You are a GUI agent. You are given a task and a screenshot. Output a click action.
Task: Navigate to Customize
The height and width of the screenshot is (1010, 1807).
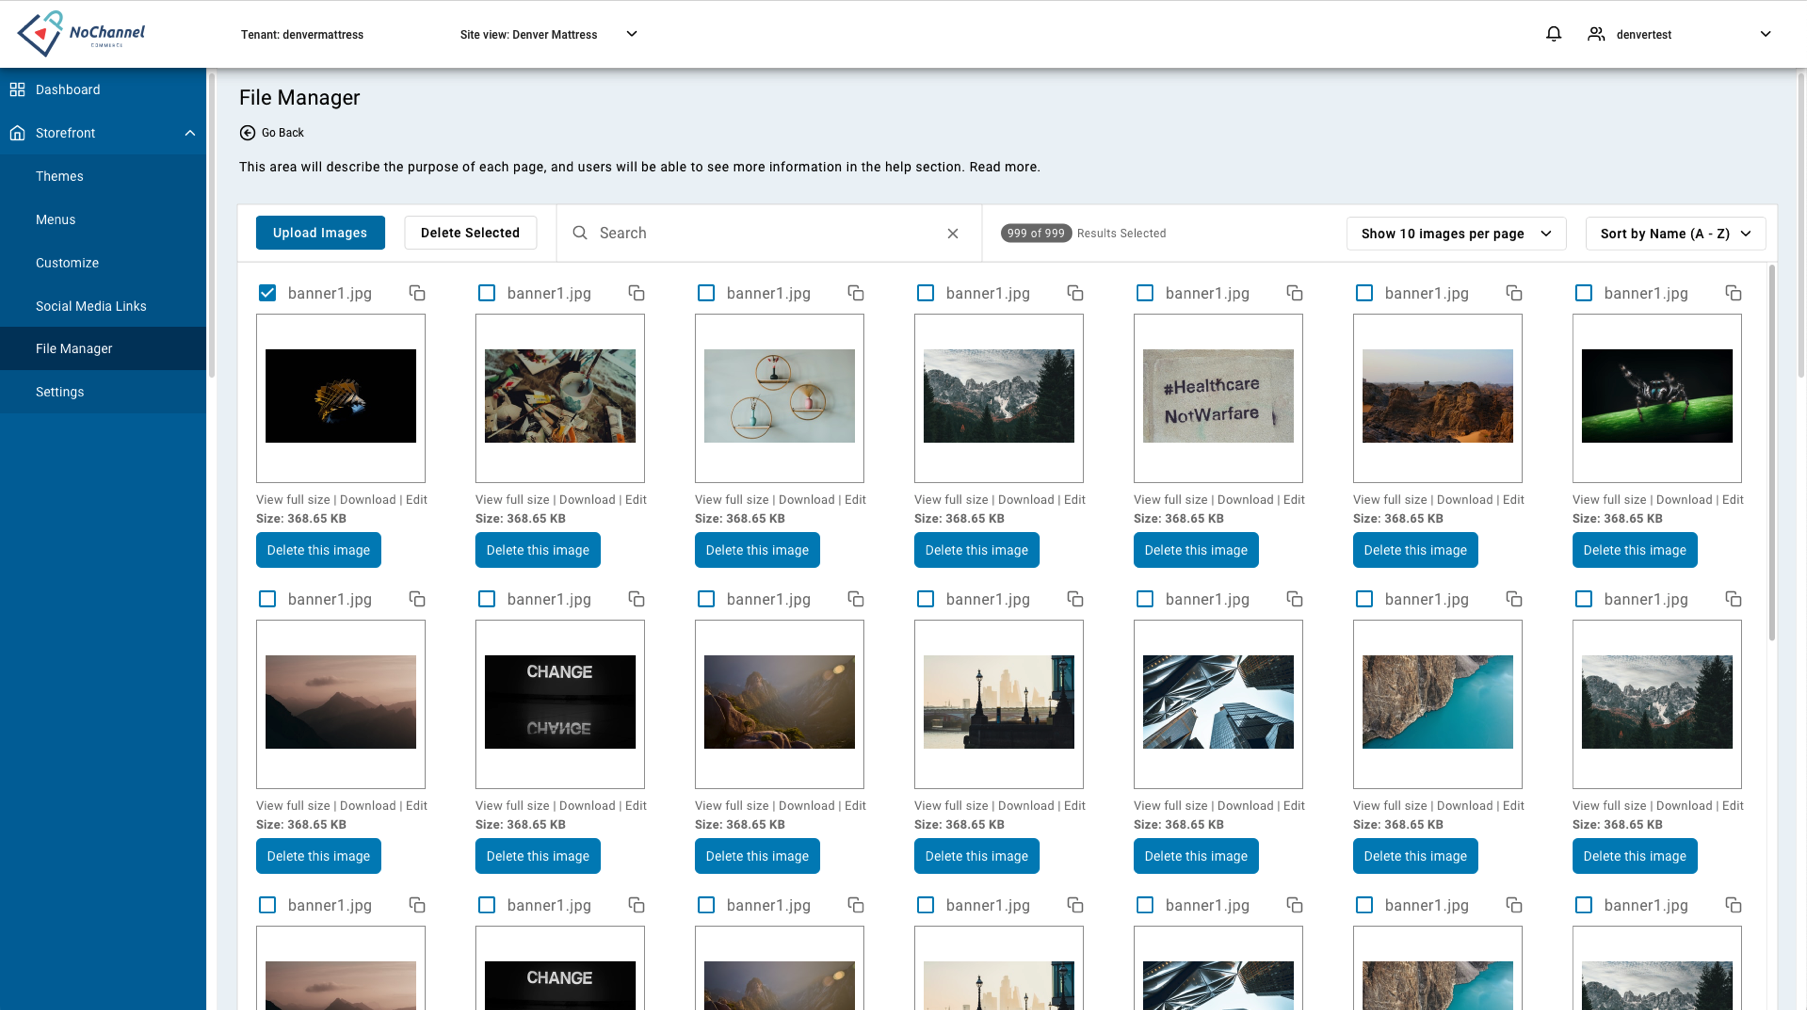click(x=103, y=263)
